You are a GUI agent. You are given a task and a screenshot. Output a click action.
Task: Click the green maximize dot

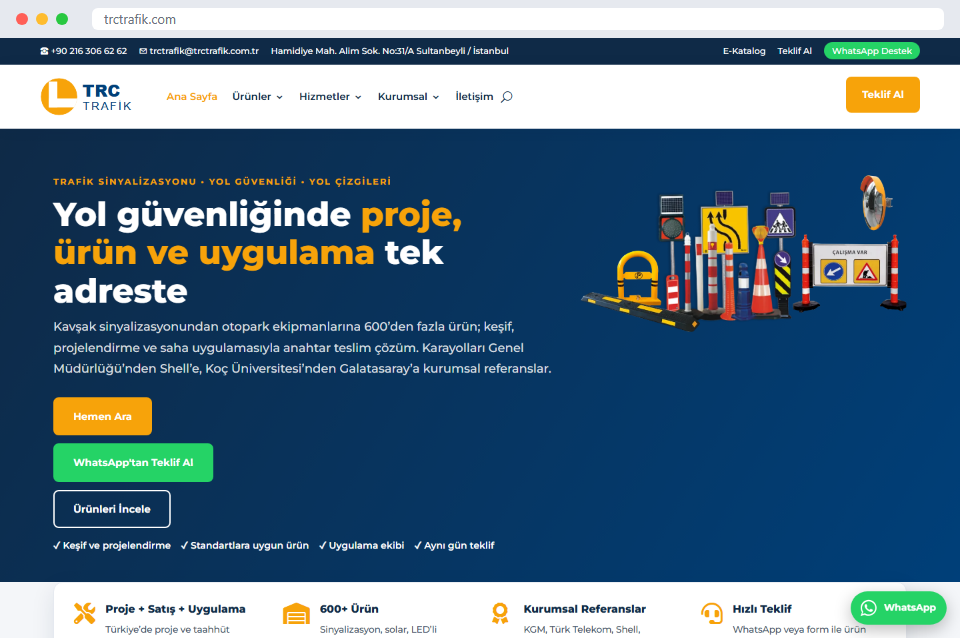[62, 19]
